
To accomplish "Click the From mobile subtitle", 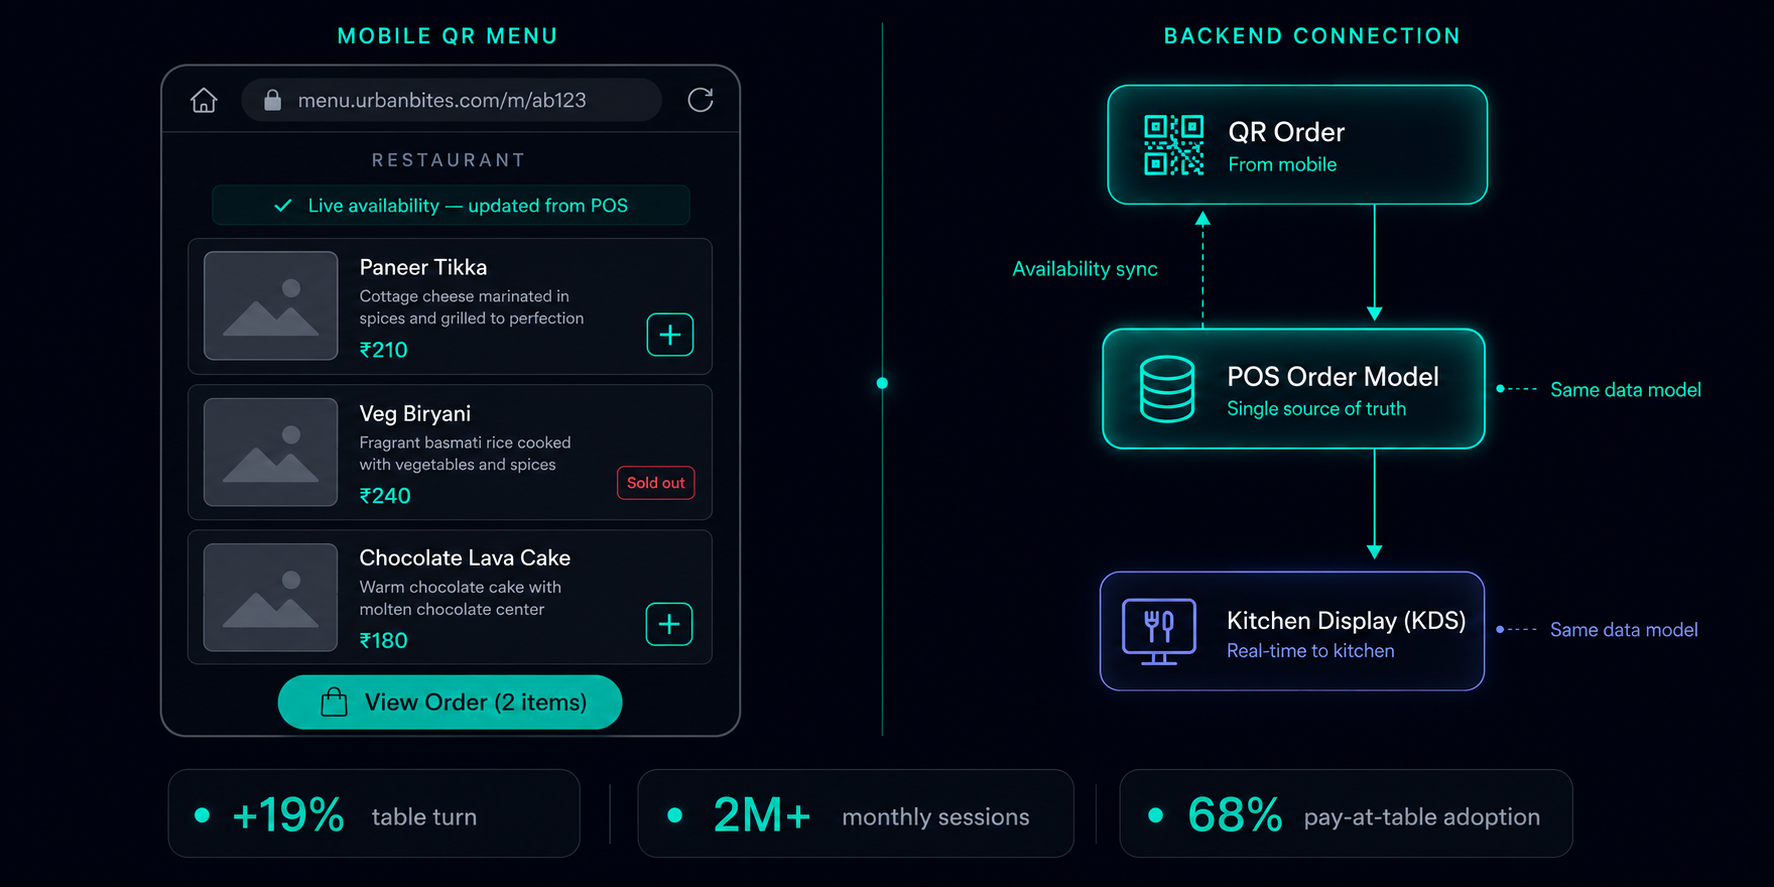I will pos(1282,165).
